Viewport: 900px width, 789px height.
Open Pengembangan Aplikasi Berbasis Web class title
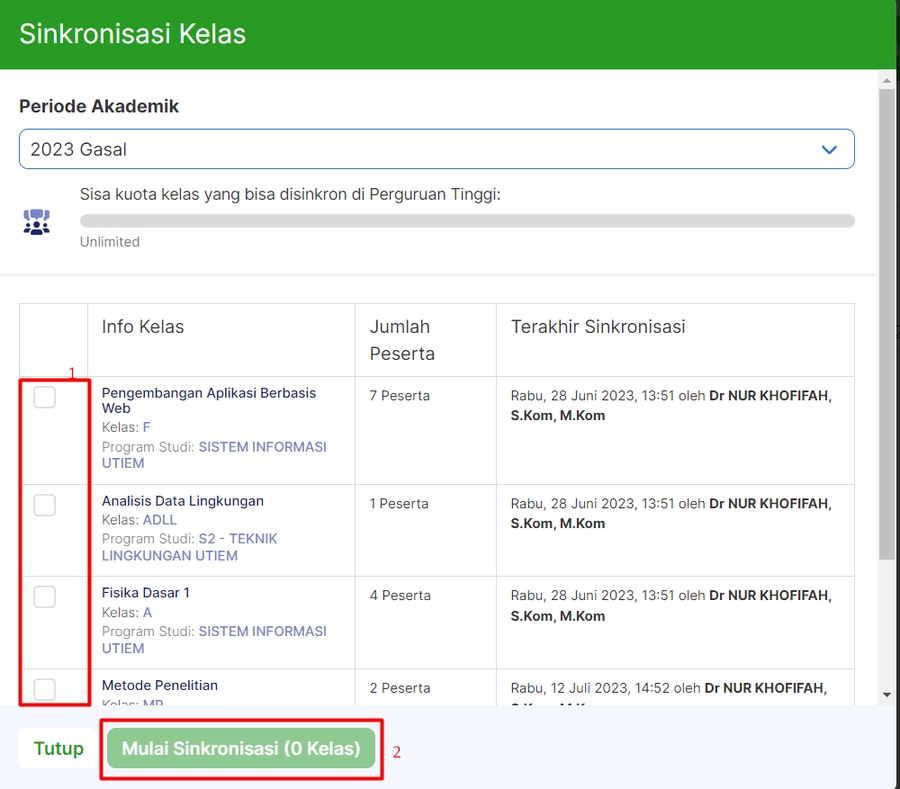pos(208,400)
